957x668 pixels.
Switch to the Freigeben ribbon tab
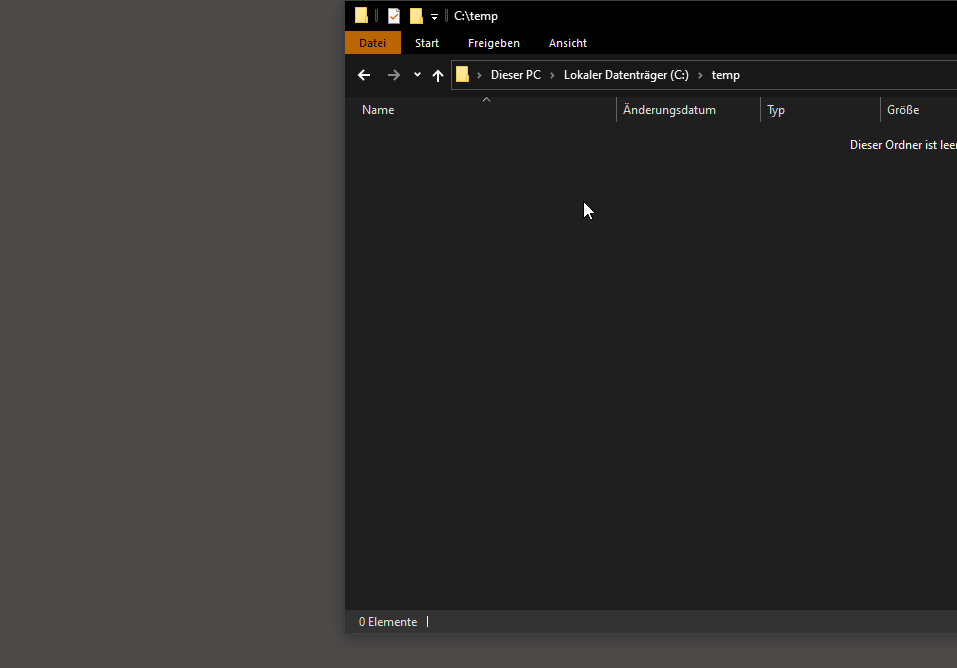click(493, 43)
